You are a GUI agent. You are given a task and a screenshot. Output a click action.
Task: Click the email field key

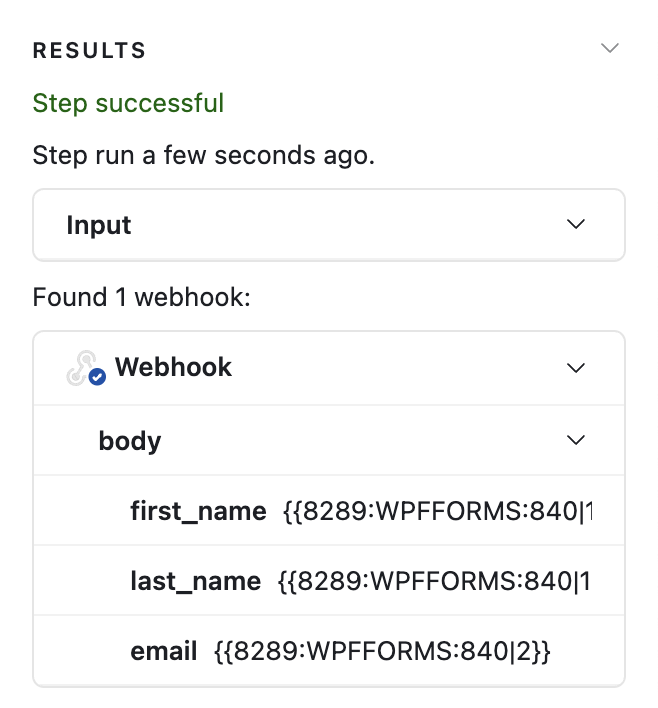163,652
